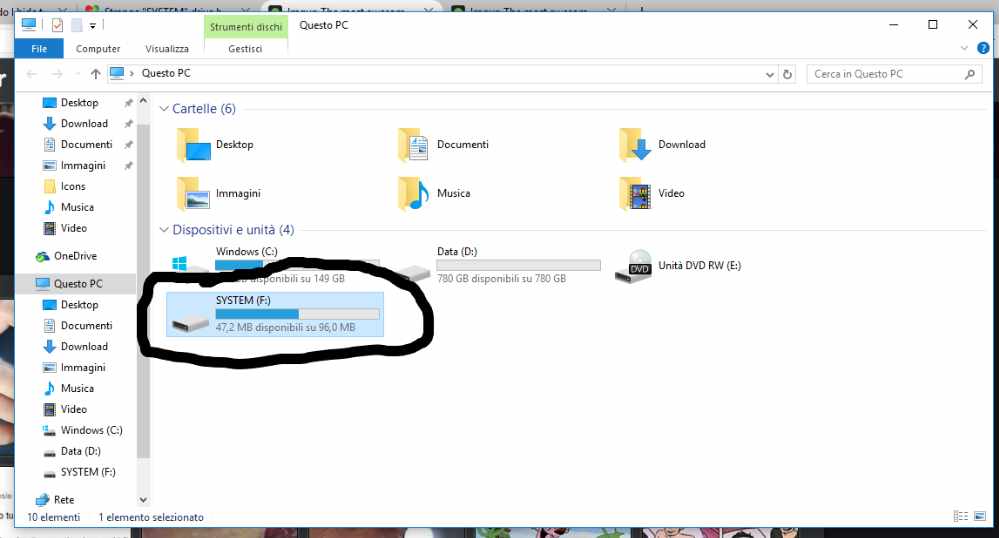Viewport: 999px width, 538px height.
Task: Collapse the Dispositivi e unità (4) group
Action: (x=164, y=230)
